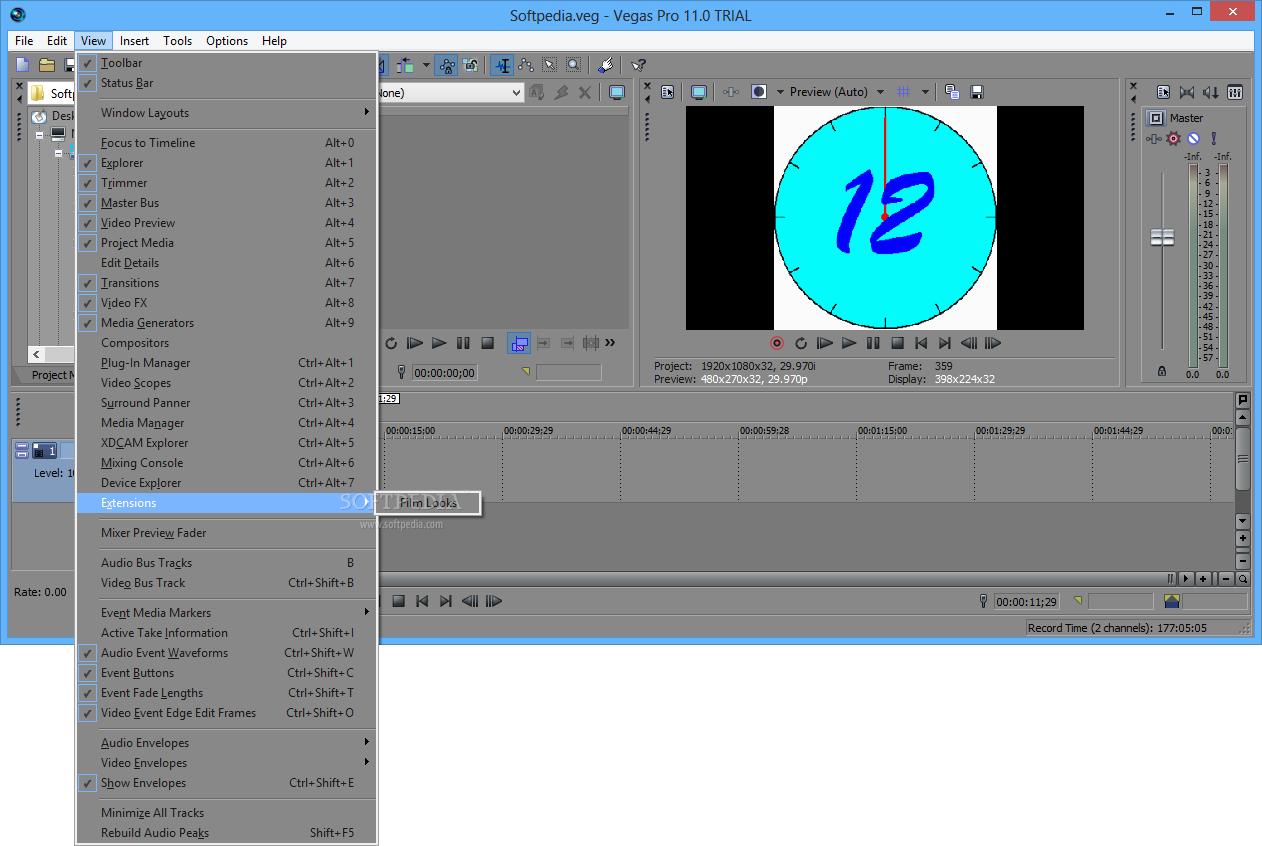
Task: Click the Remove FX (X) icon in the Trimmer
Action: pyautogui.click(x=585, y=92)
